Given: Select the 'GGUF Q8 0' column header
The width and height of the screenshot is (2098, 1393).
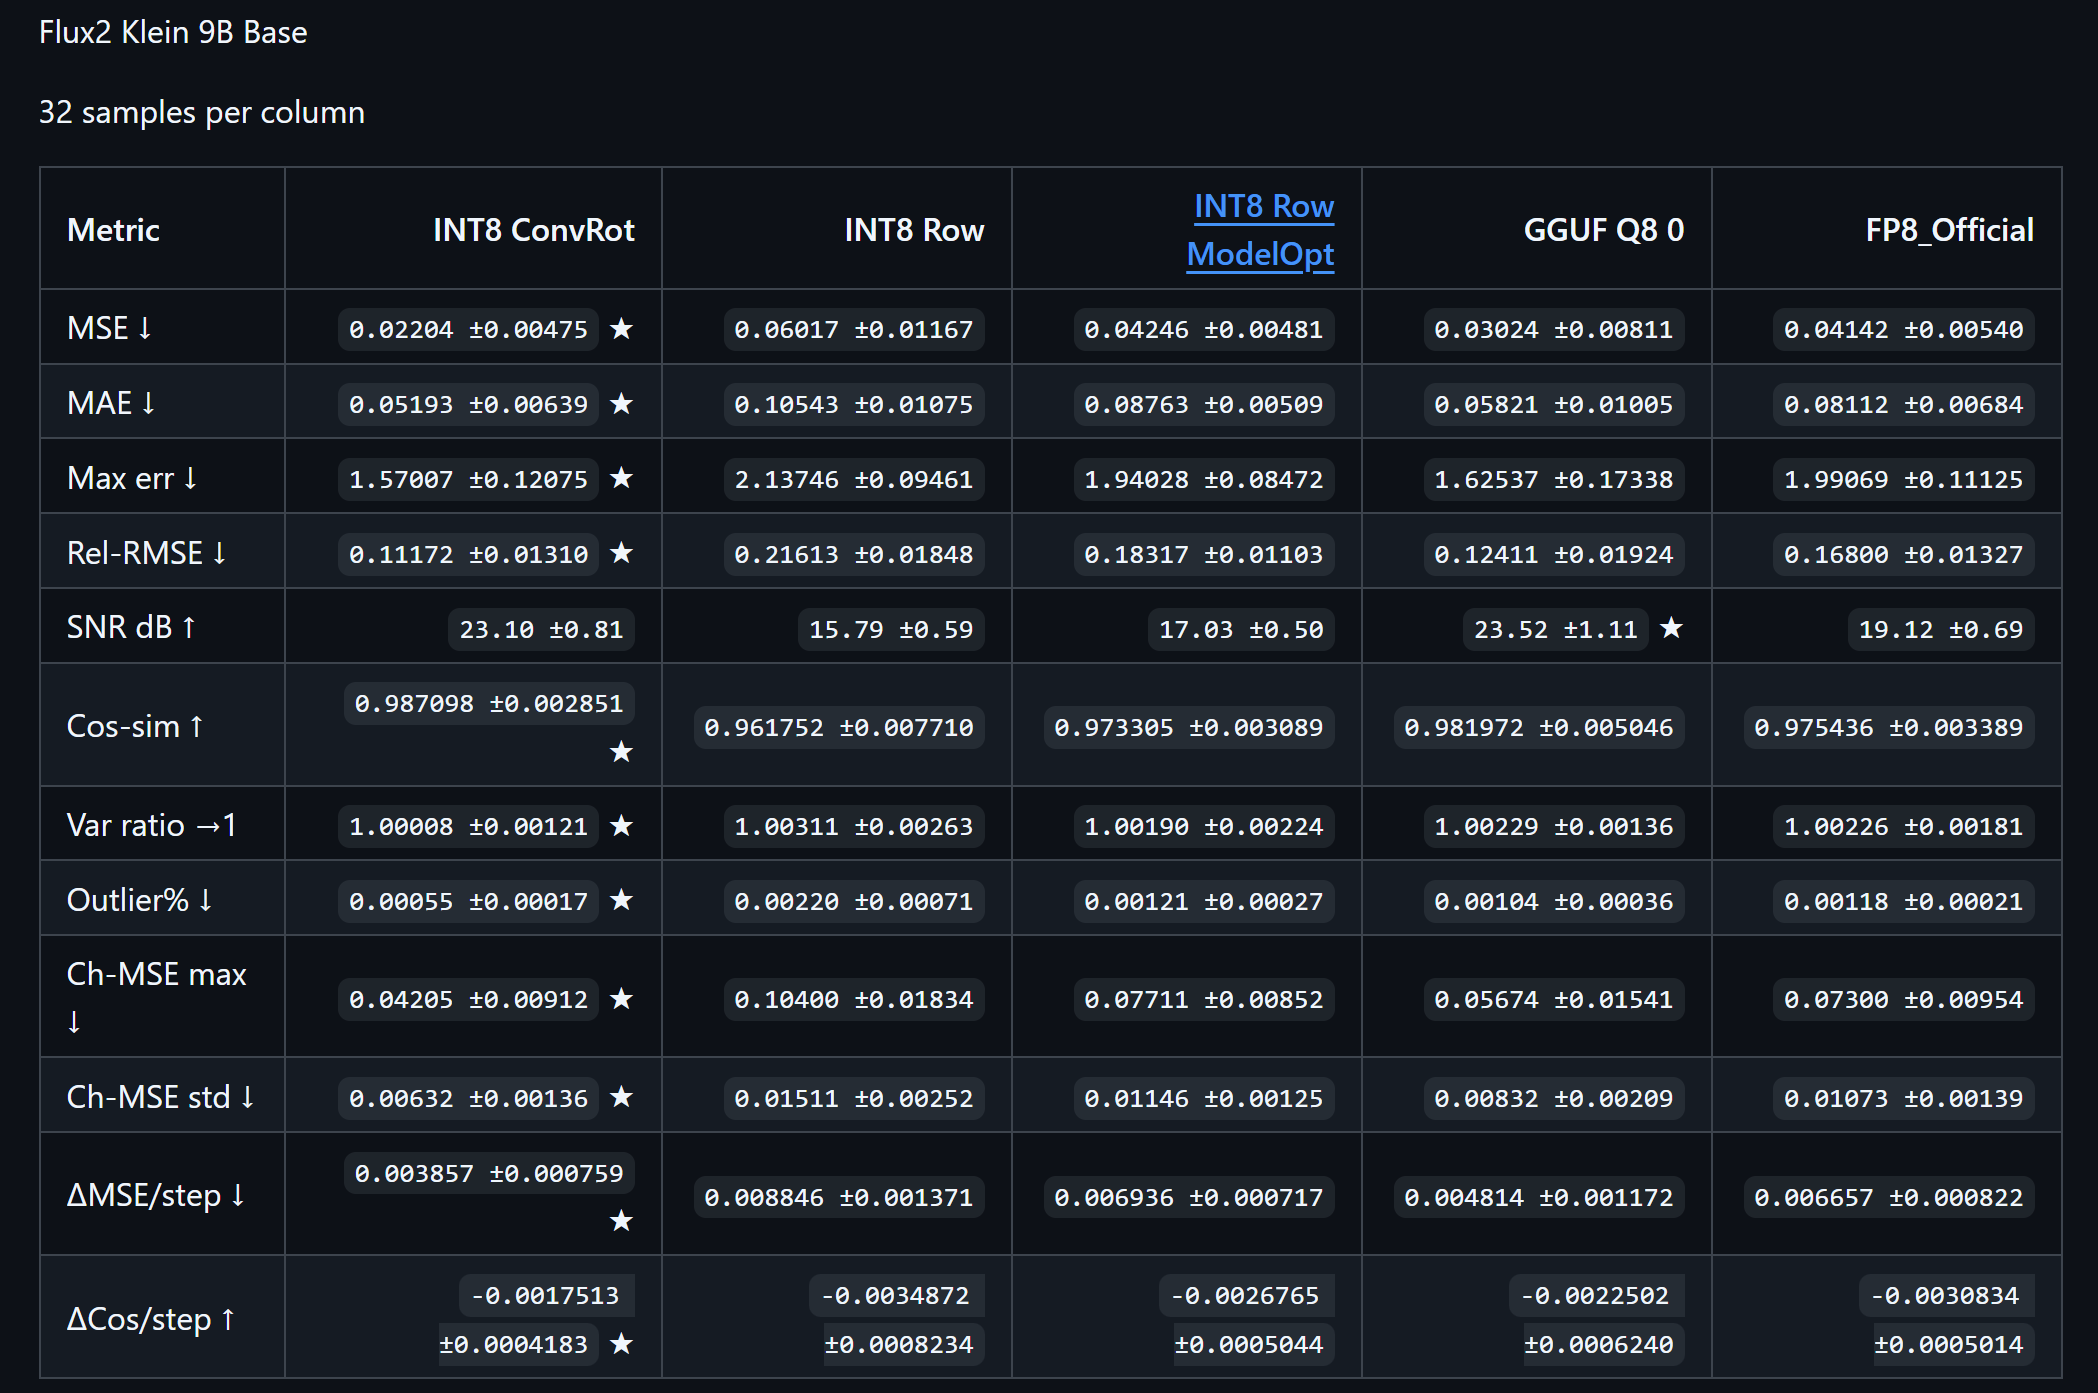Looking at the screenshot, I should (1604, 230).
